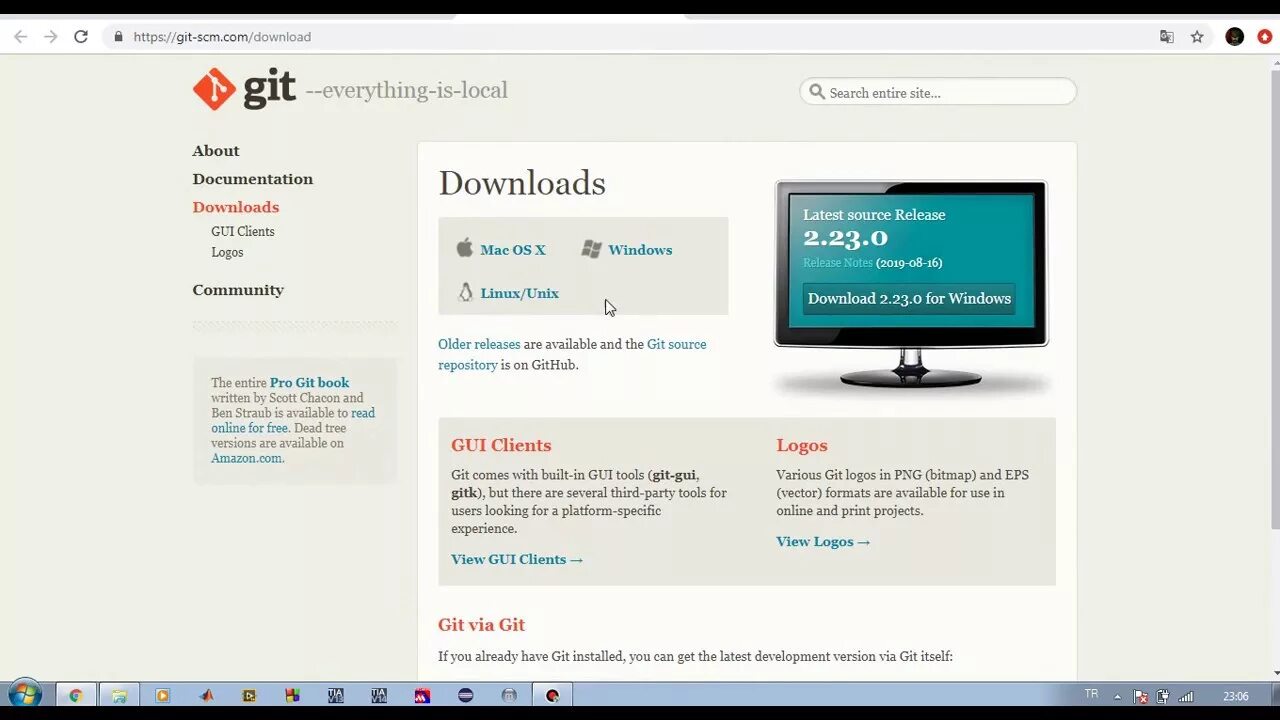The image size is (1280, 720).
Task: Click the red Chrome update menu icon
Action: (1265, 37)
